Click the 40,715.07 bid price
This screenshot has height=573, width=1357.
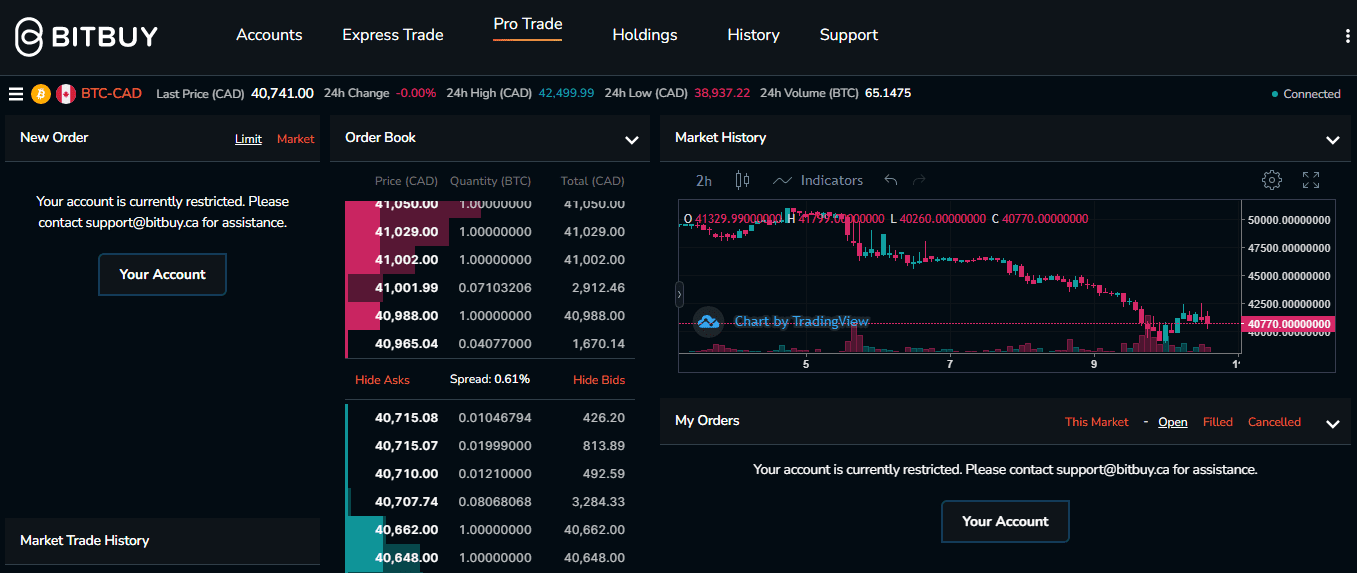point(406,445)
